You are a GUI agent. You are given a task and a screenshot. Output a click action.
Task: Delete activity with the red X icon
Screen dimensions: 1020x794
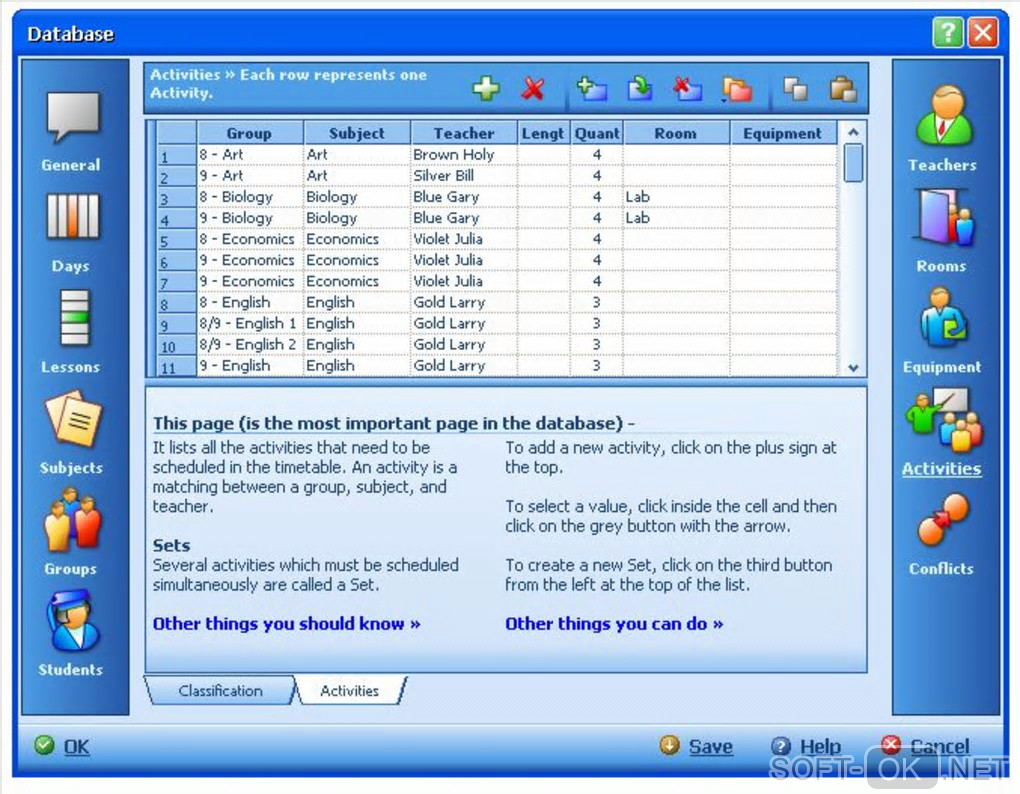click(x=533, y=88)
